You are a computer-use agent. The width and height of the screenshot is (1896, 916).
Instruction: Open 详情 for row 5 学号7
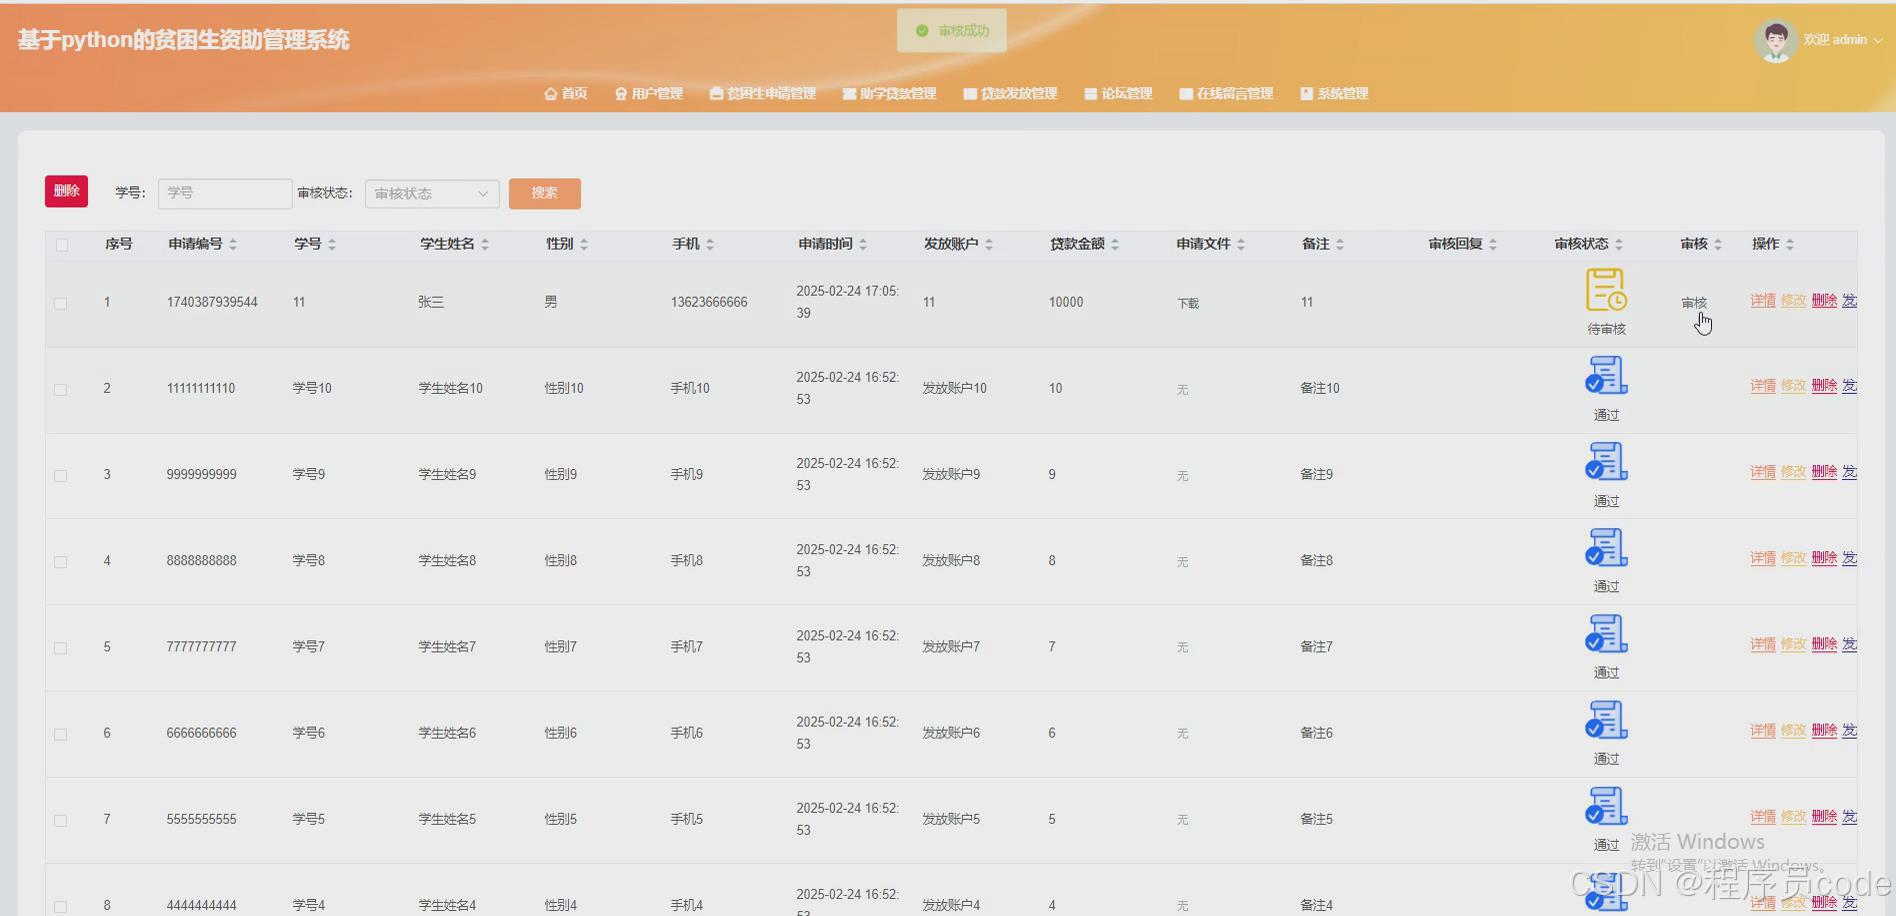click(x=1763, y=643)
